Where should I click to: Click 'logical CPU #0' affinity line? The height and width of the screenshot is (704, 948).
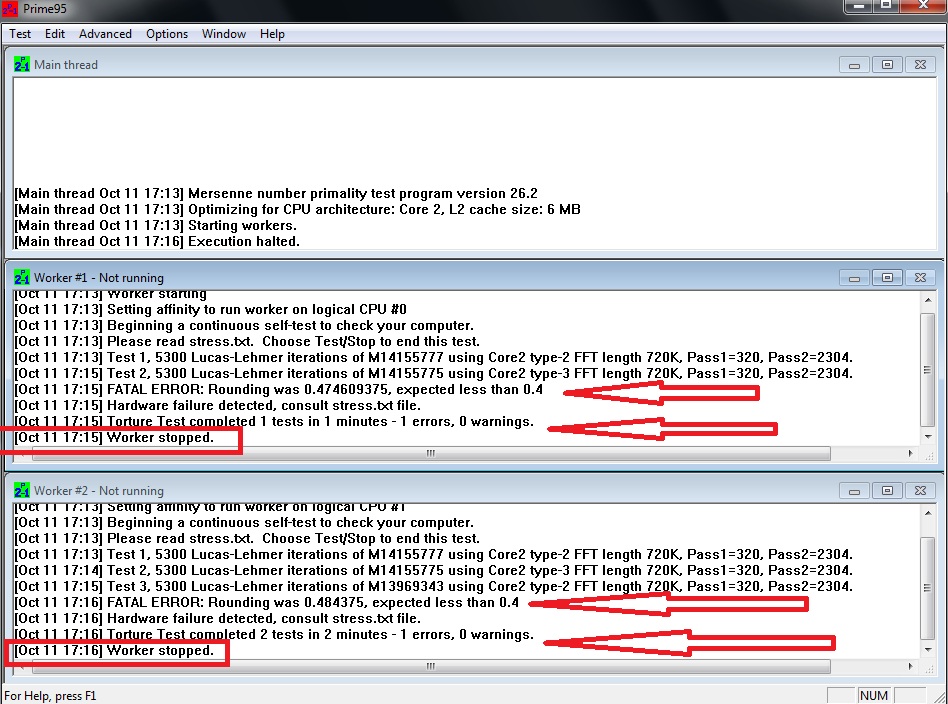point(210,310)
